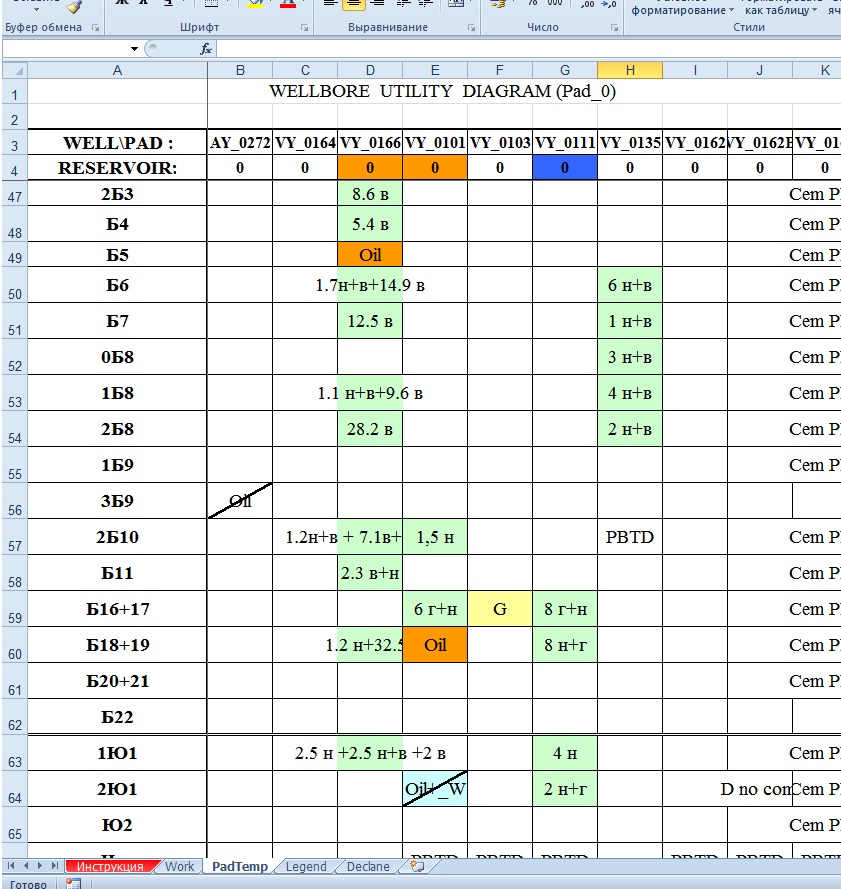
Task: Click the 5.4 в cell
Action: tap(370, 224)
